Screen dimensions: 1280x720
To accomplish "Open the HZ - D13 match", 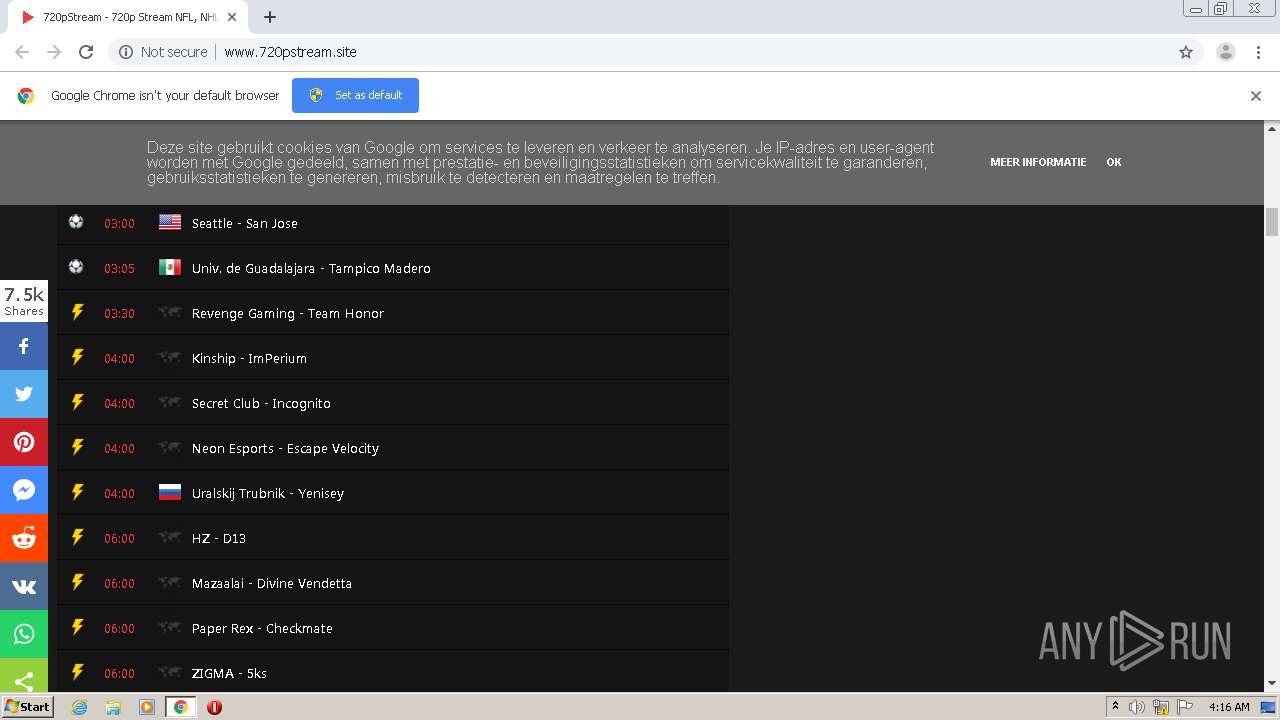I will pos(219,538).
